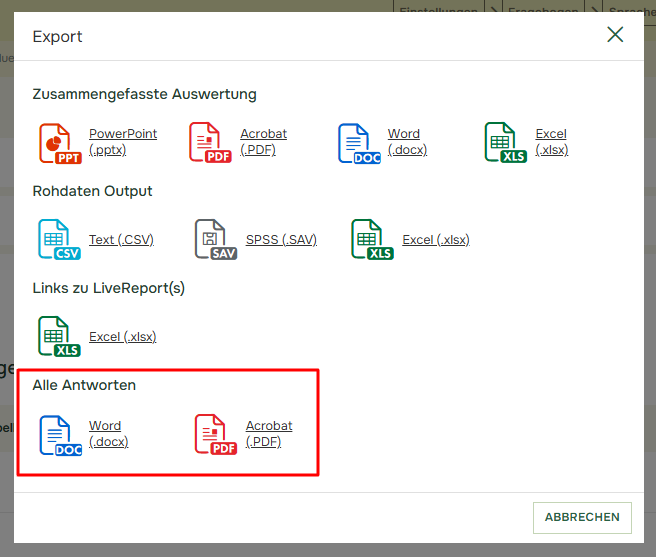Export all answers via Word (.docx) link
The image size is (656, 557).
click(x=108, y=434)
